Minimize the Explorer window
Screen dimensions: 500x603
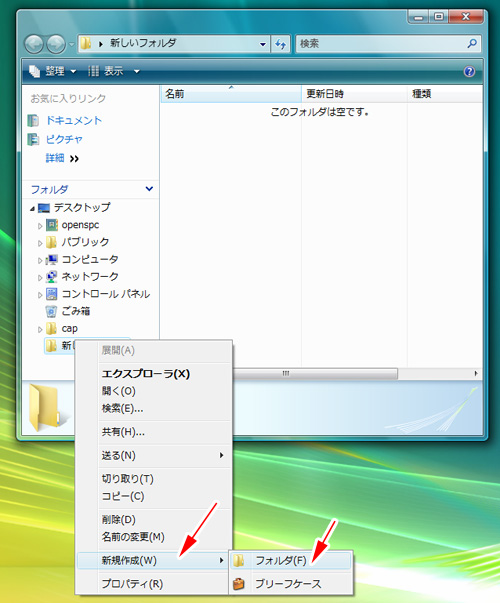point(418,17)
